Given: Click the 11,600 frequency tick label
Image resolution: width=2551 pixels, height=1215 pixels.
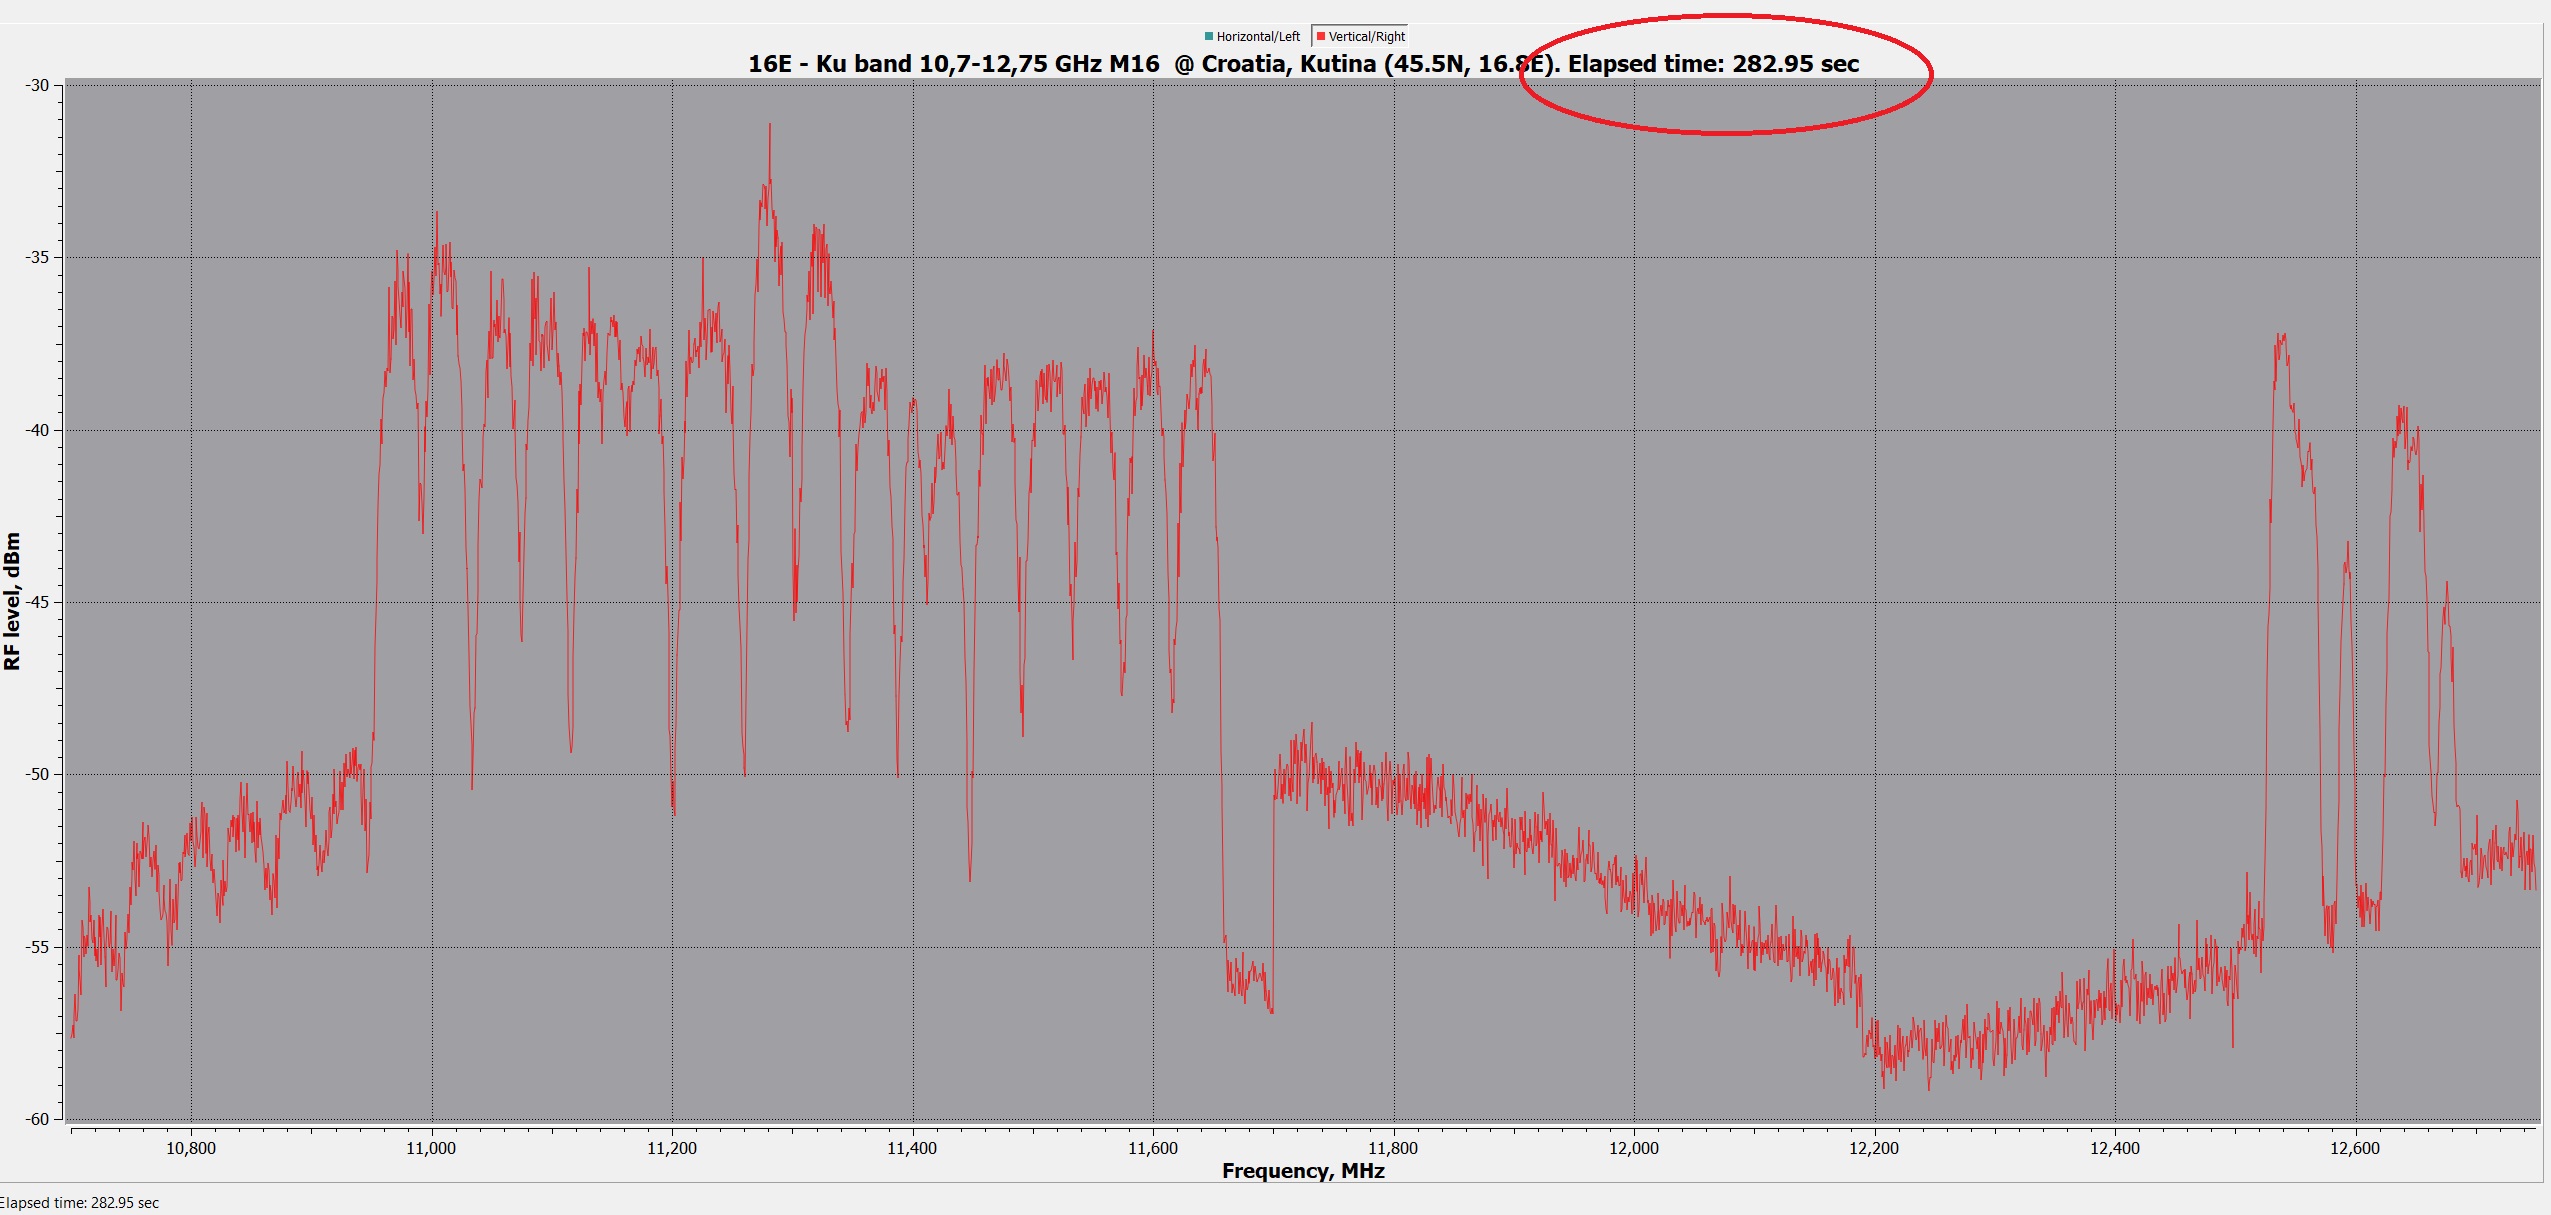Looking at the screenshot, I should click(1152, 1148).
